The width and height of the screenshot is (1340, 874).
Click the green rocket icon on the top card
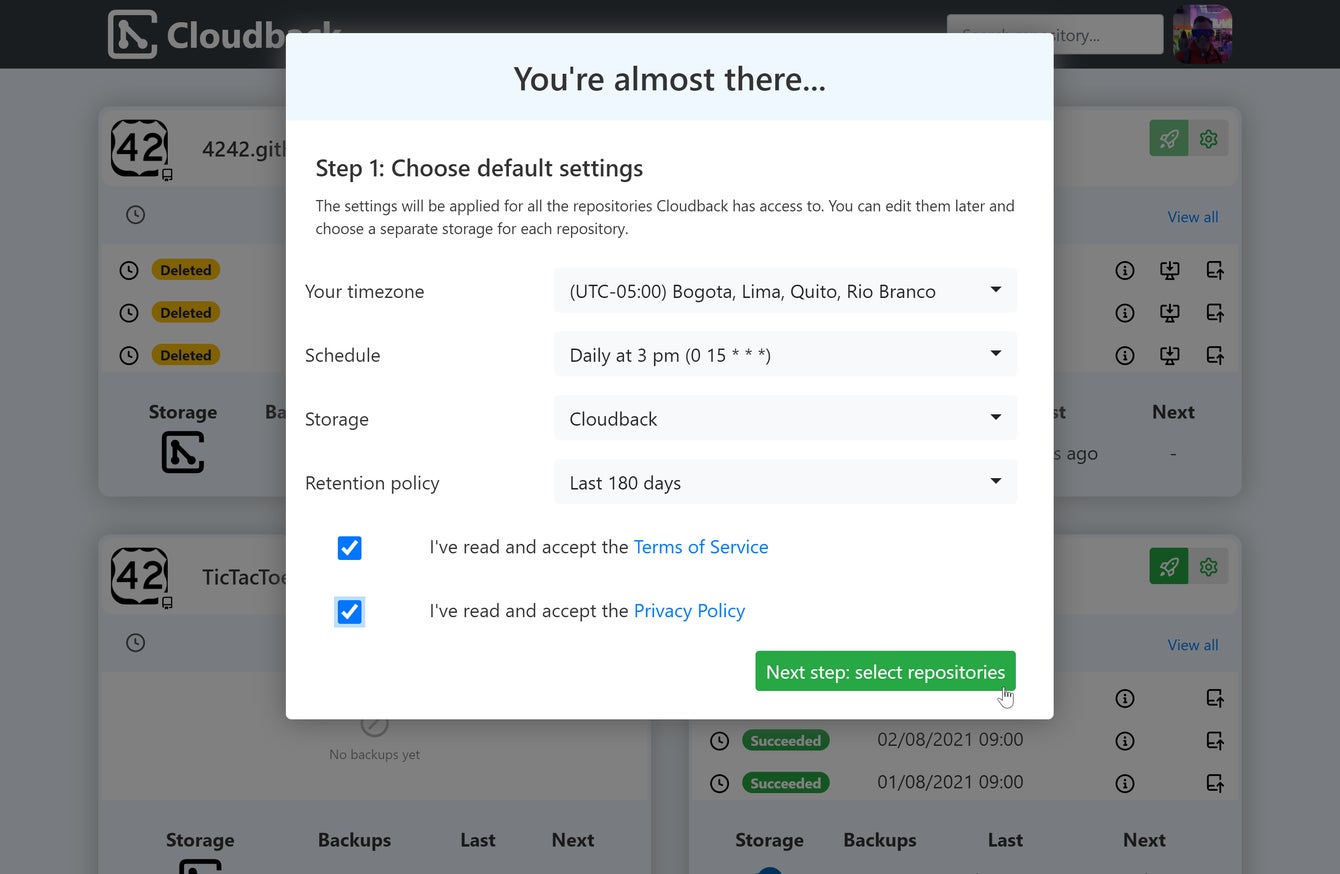click(1169, 139)
